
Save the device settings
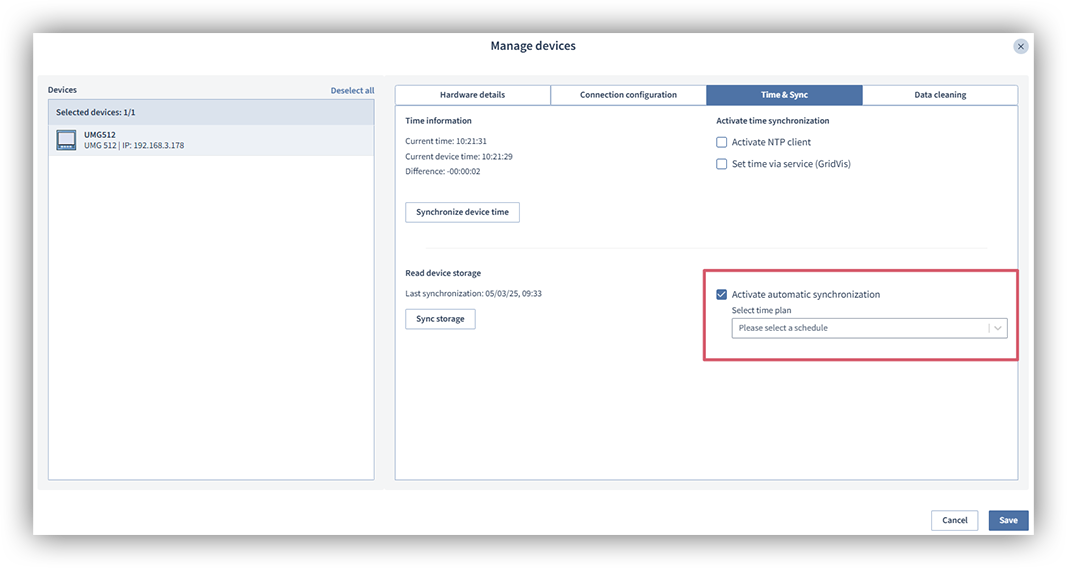[1008, 520]
